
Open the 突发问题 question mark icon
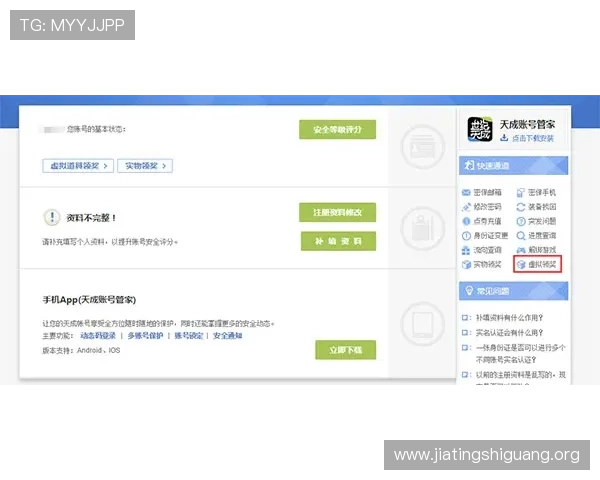pyautogui.click(x=520, y=221)
